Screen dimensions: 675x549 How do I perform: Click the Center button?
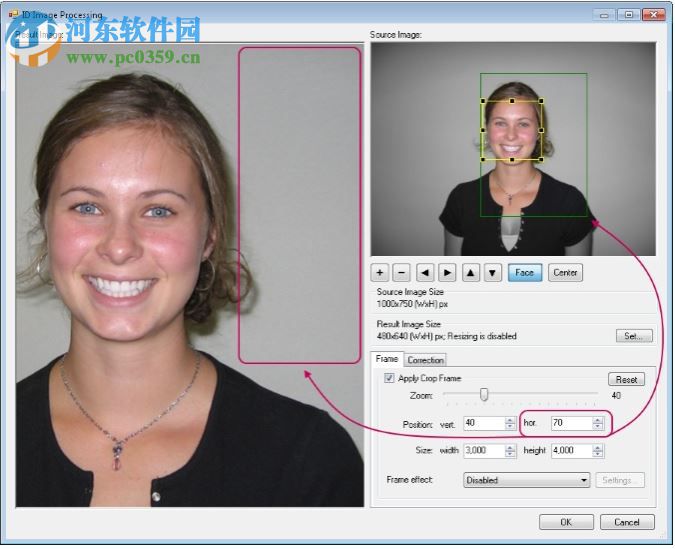click(x=565, y=273)
